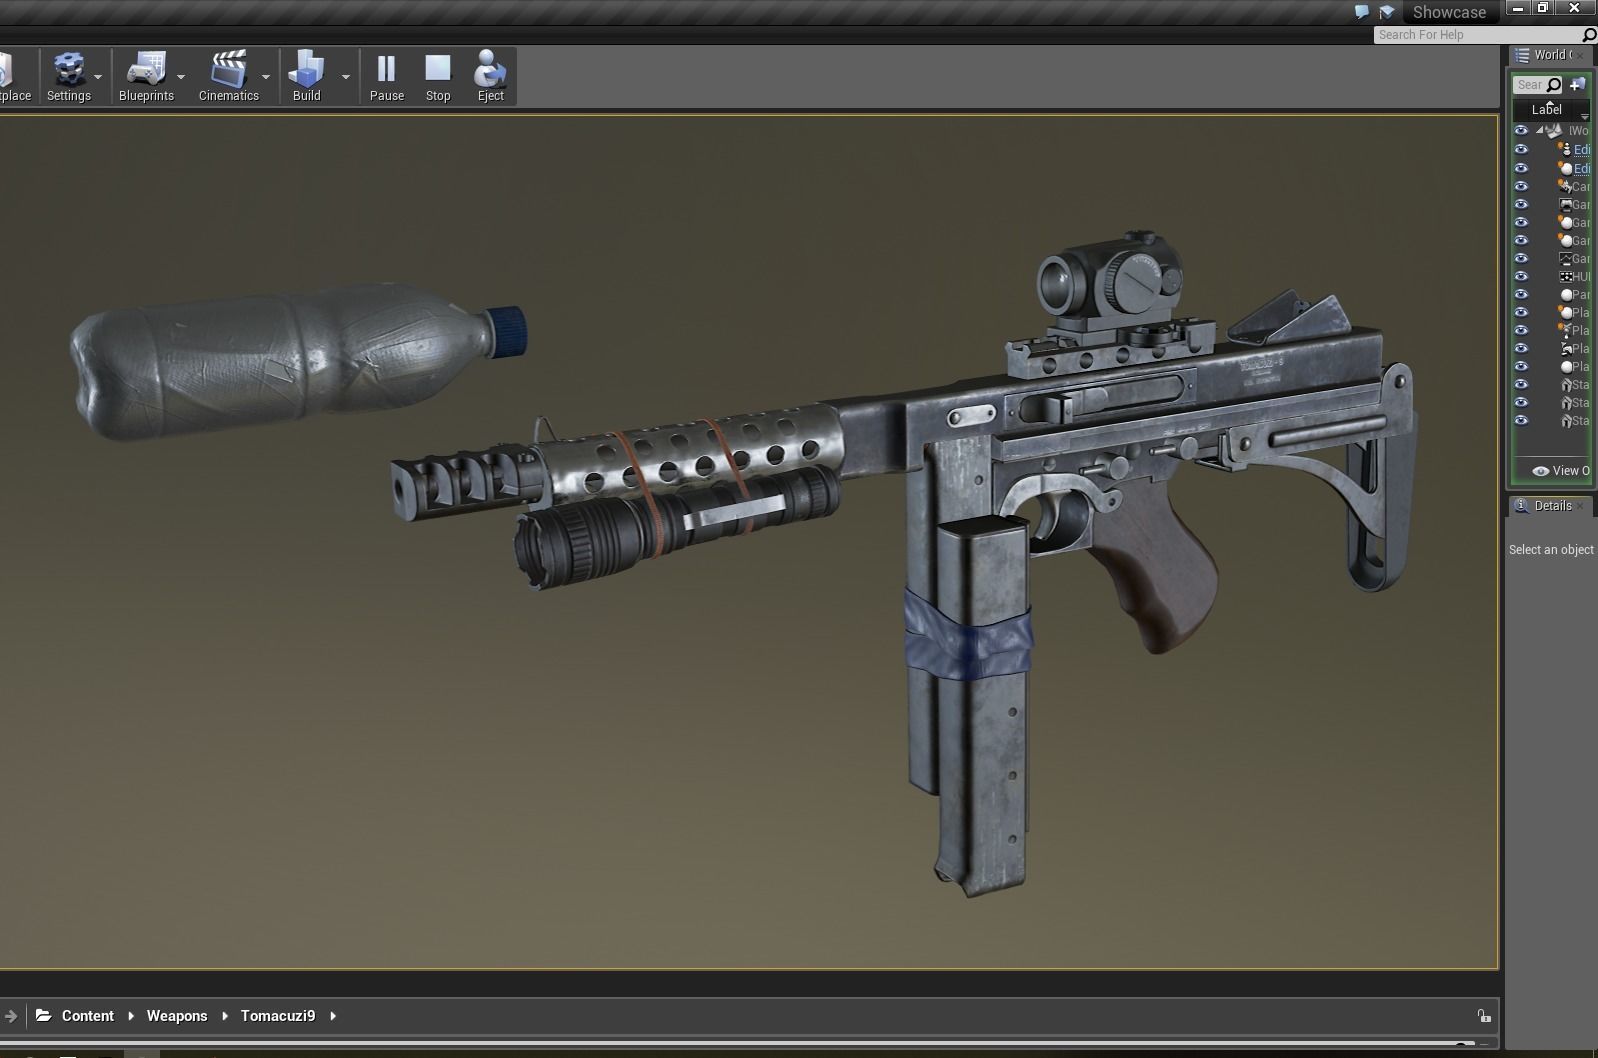The width and height of the screenshot is (1598, 1058).
Task: Open the Cinematics dropdown arrow
Action: pos(266,77)
